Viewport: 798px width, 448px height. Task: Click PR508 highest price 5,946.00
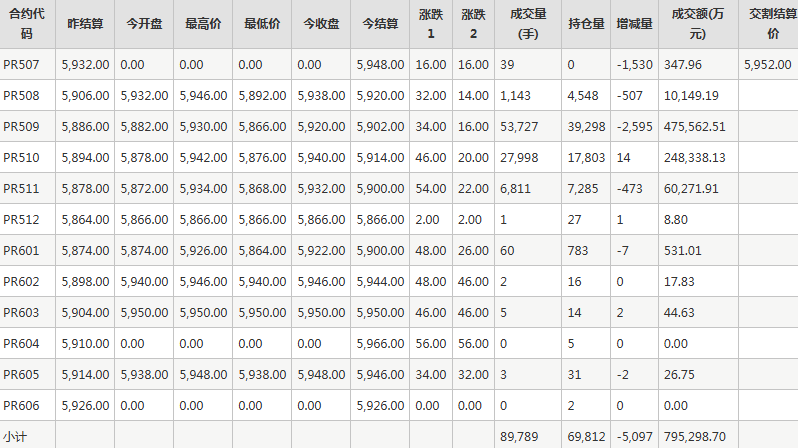pyautogui.click(x=203, y=96)
